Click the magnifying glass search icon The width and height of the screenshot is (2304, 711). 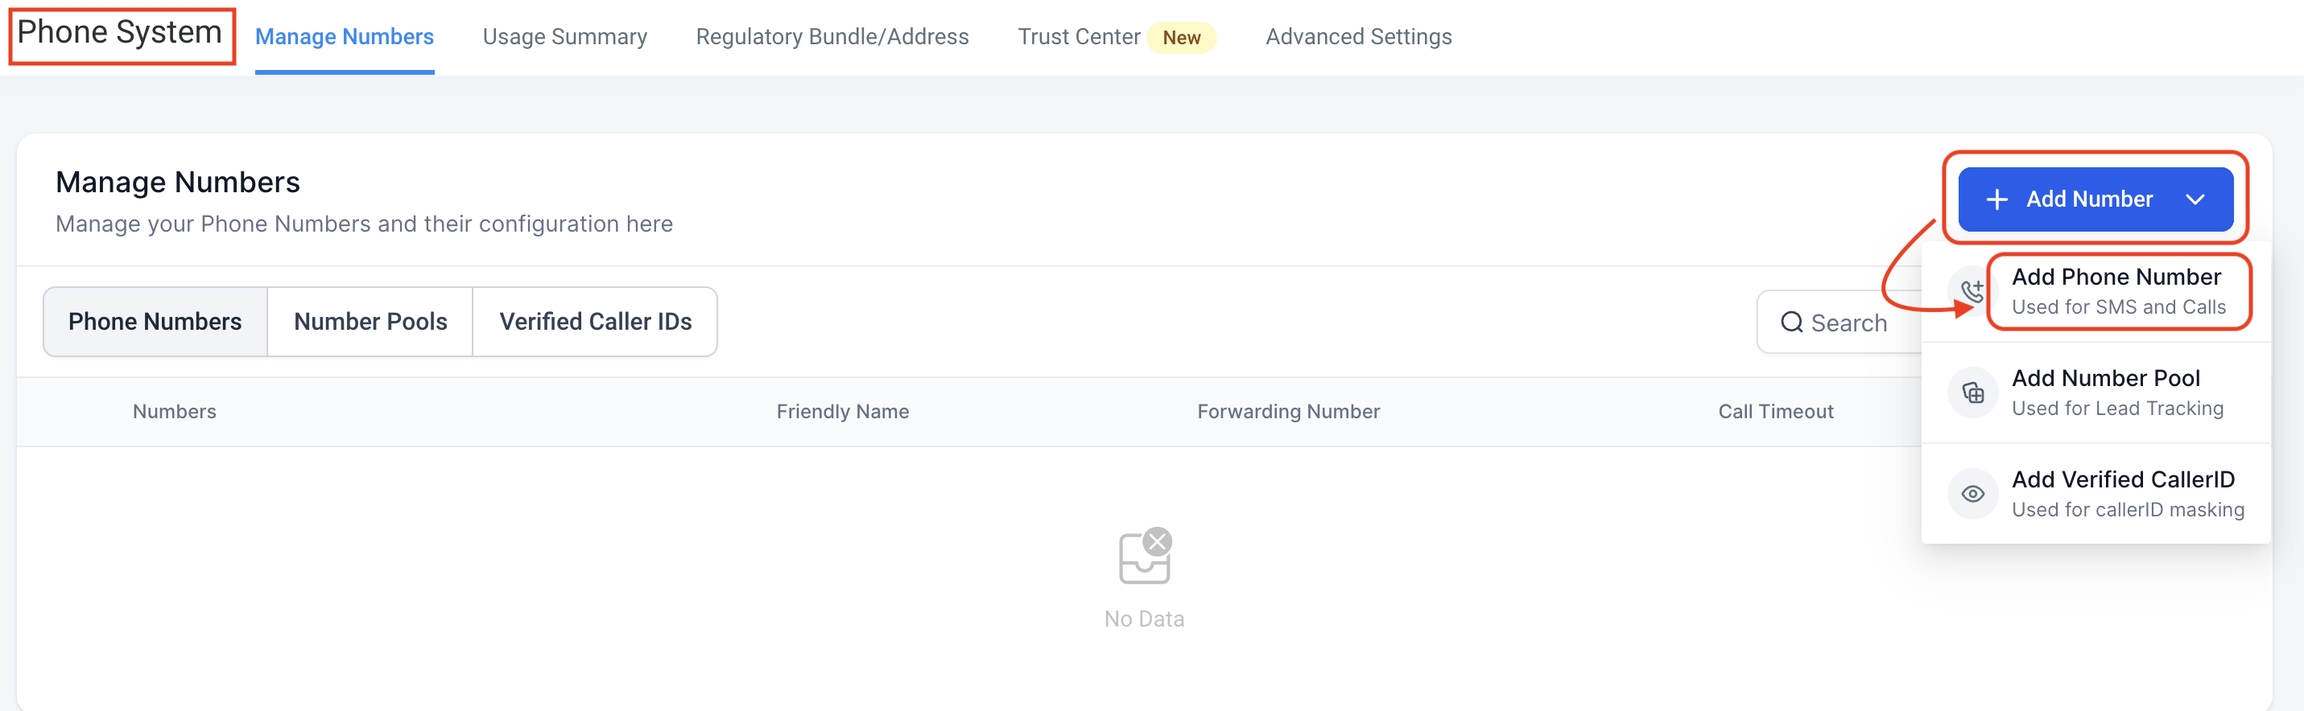pos(1791,322)
